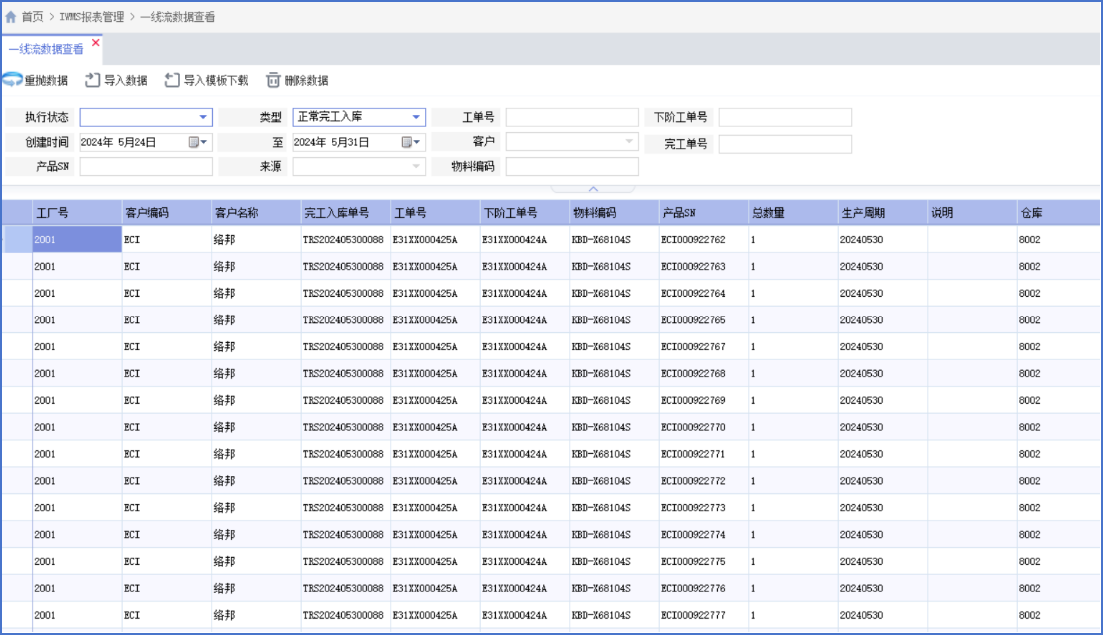This screenshot has height=636, width=1103.
Task: Expand the 客户 dropdown
Action: point(629,143)
